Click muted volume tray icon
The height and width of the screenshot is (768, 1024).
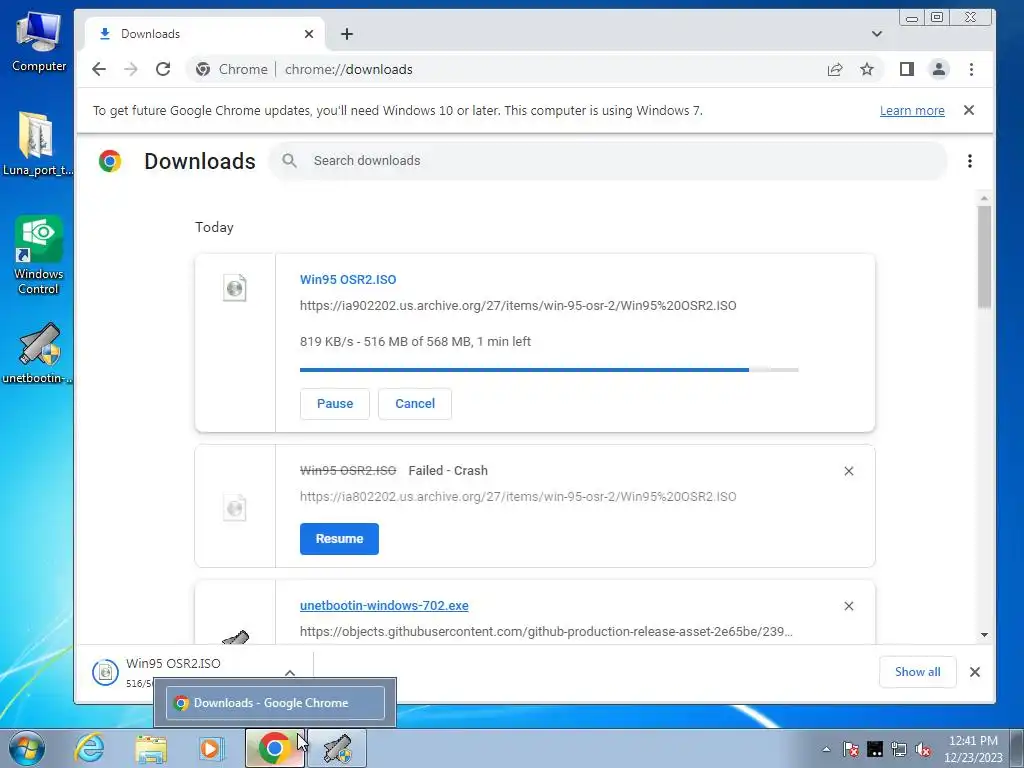tap(923, 749)
